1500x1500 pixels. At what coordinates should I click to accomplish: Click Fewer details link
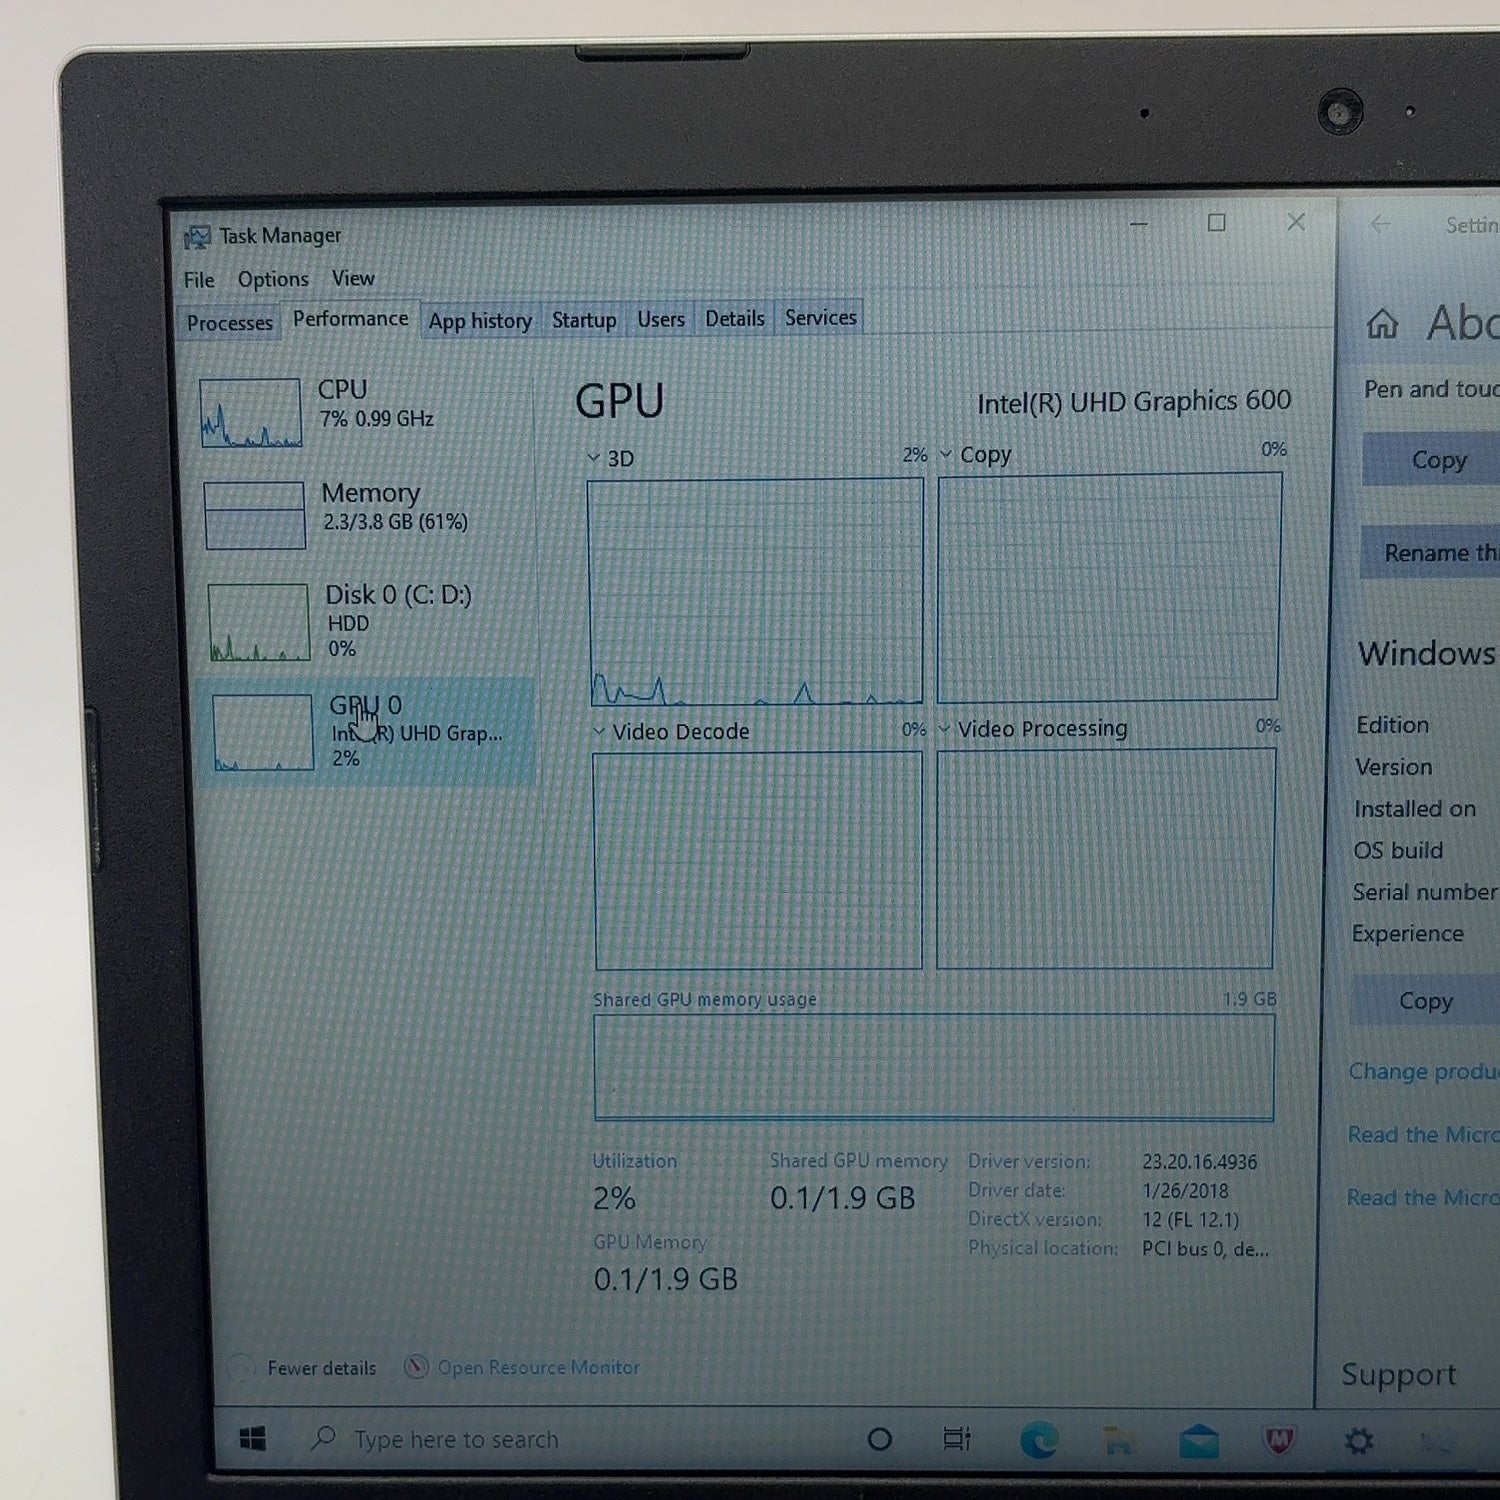tap(322, 1368)
